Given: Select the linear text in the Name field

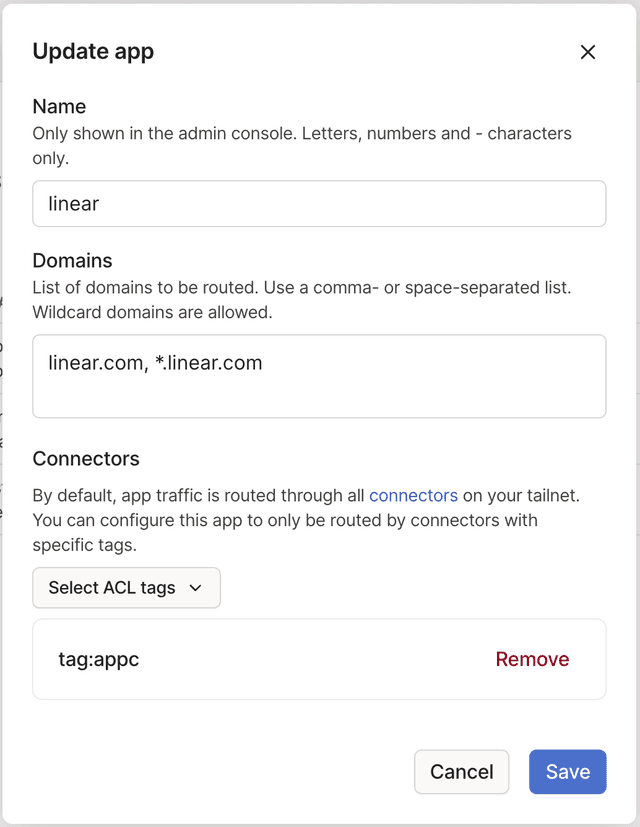Looking at the screenshot, I should tap(73, 203).
